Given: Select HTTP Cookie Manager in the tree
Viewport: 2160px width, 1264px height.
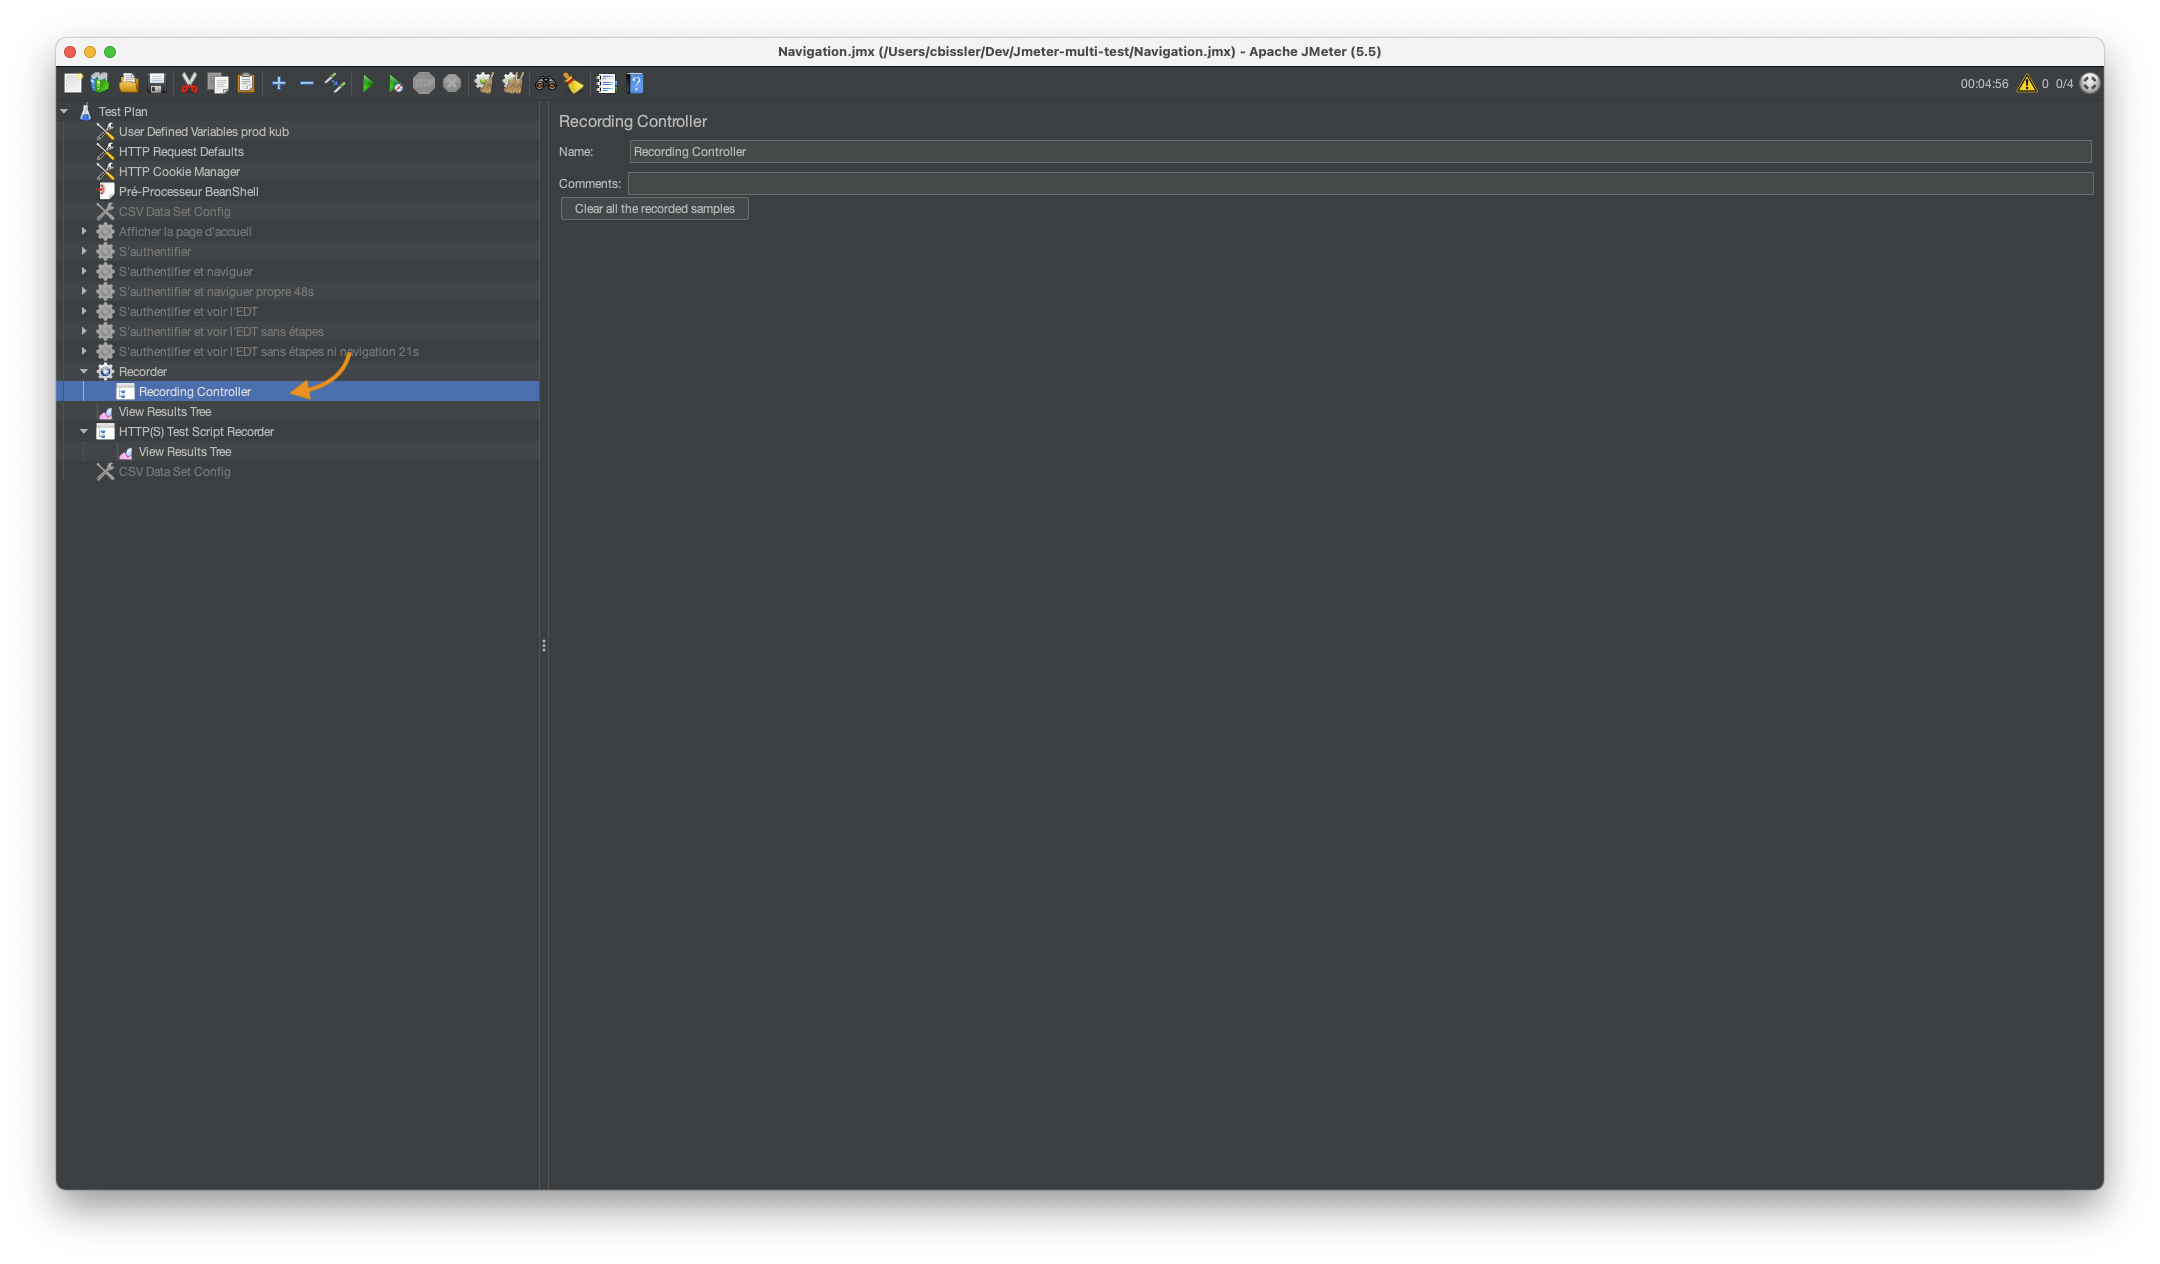Looking at the screenshot, I should [179, 171].
